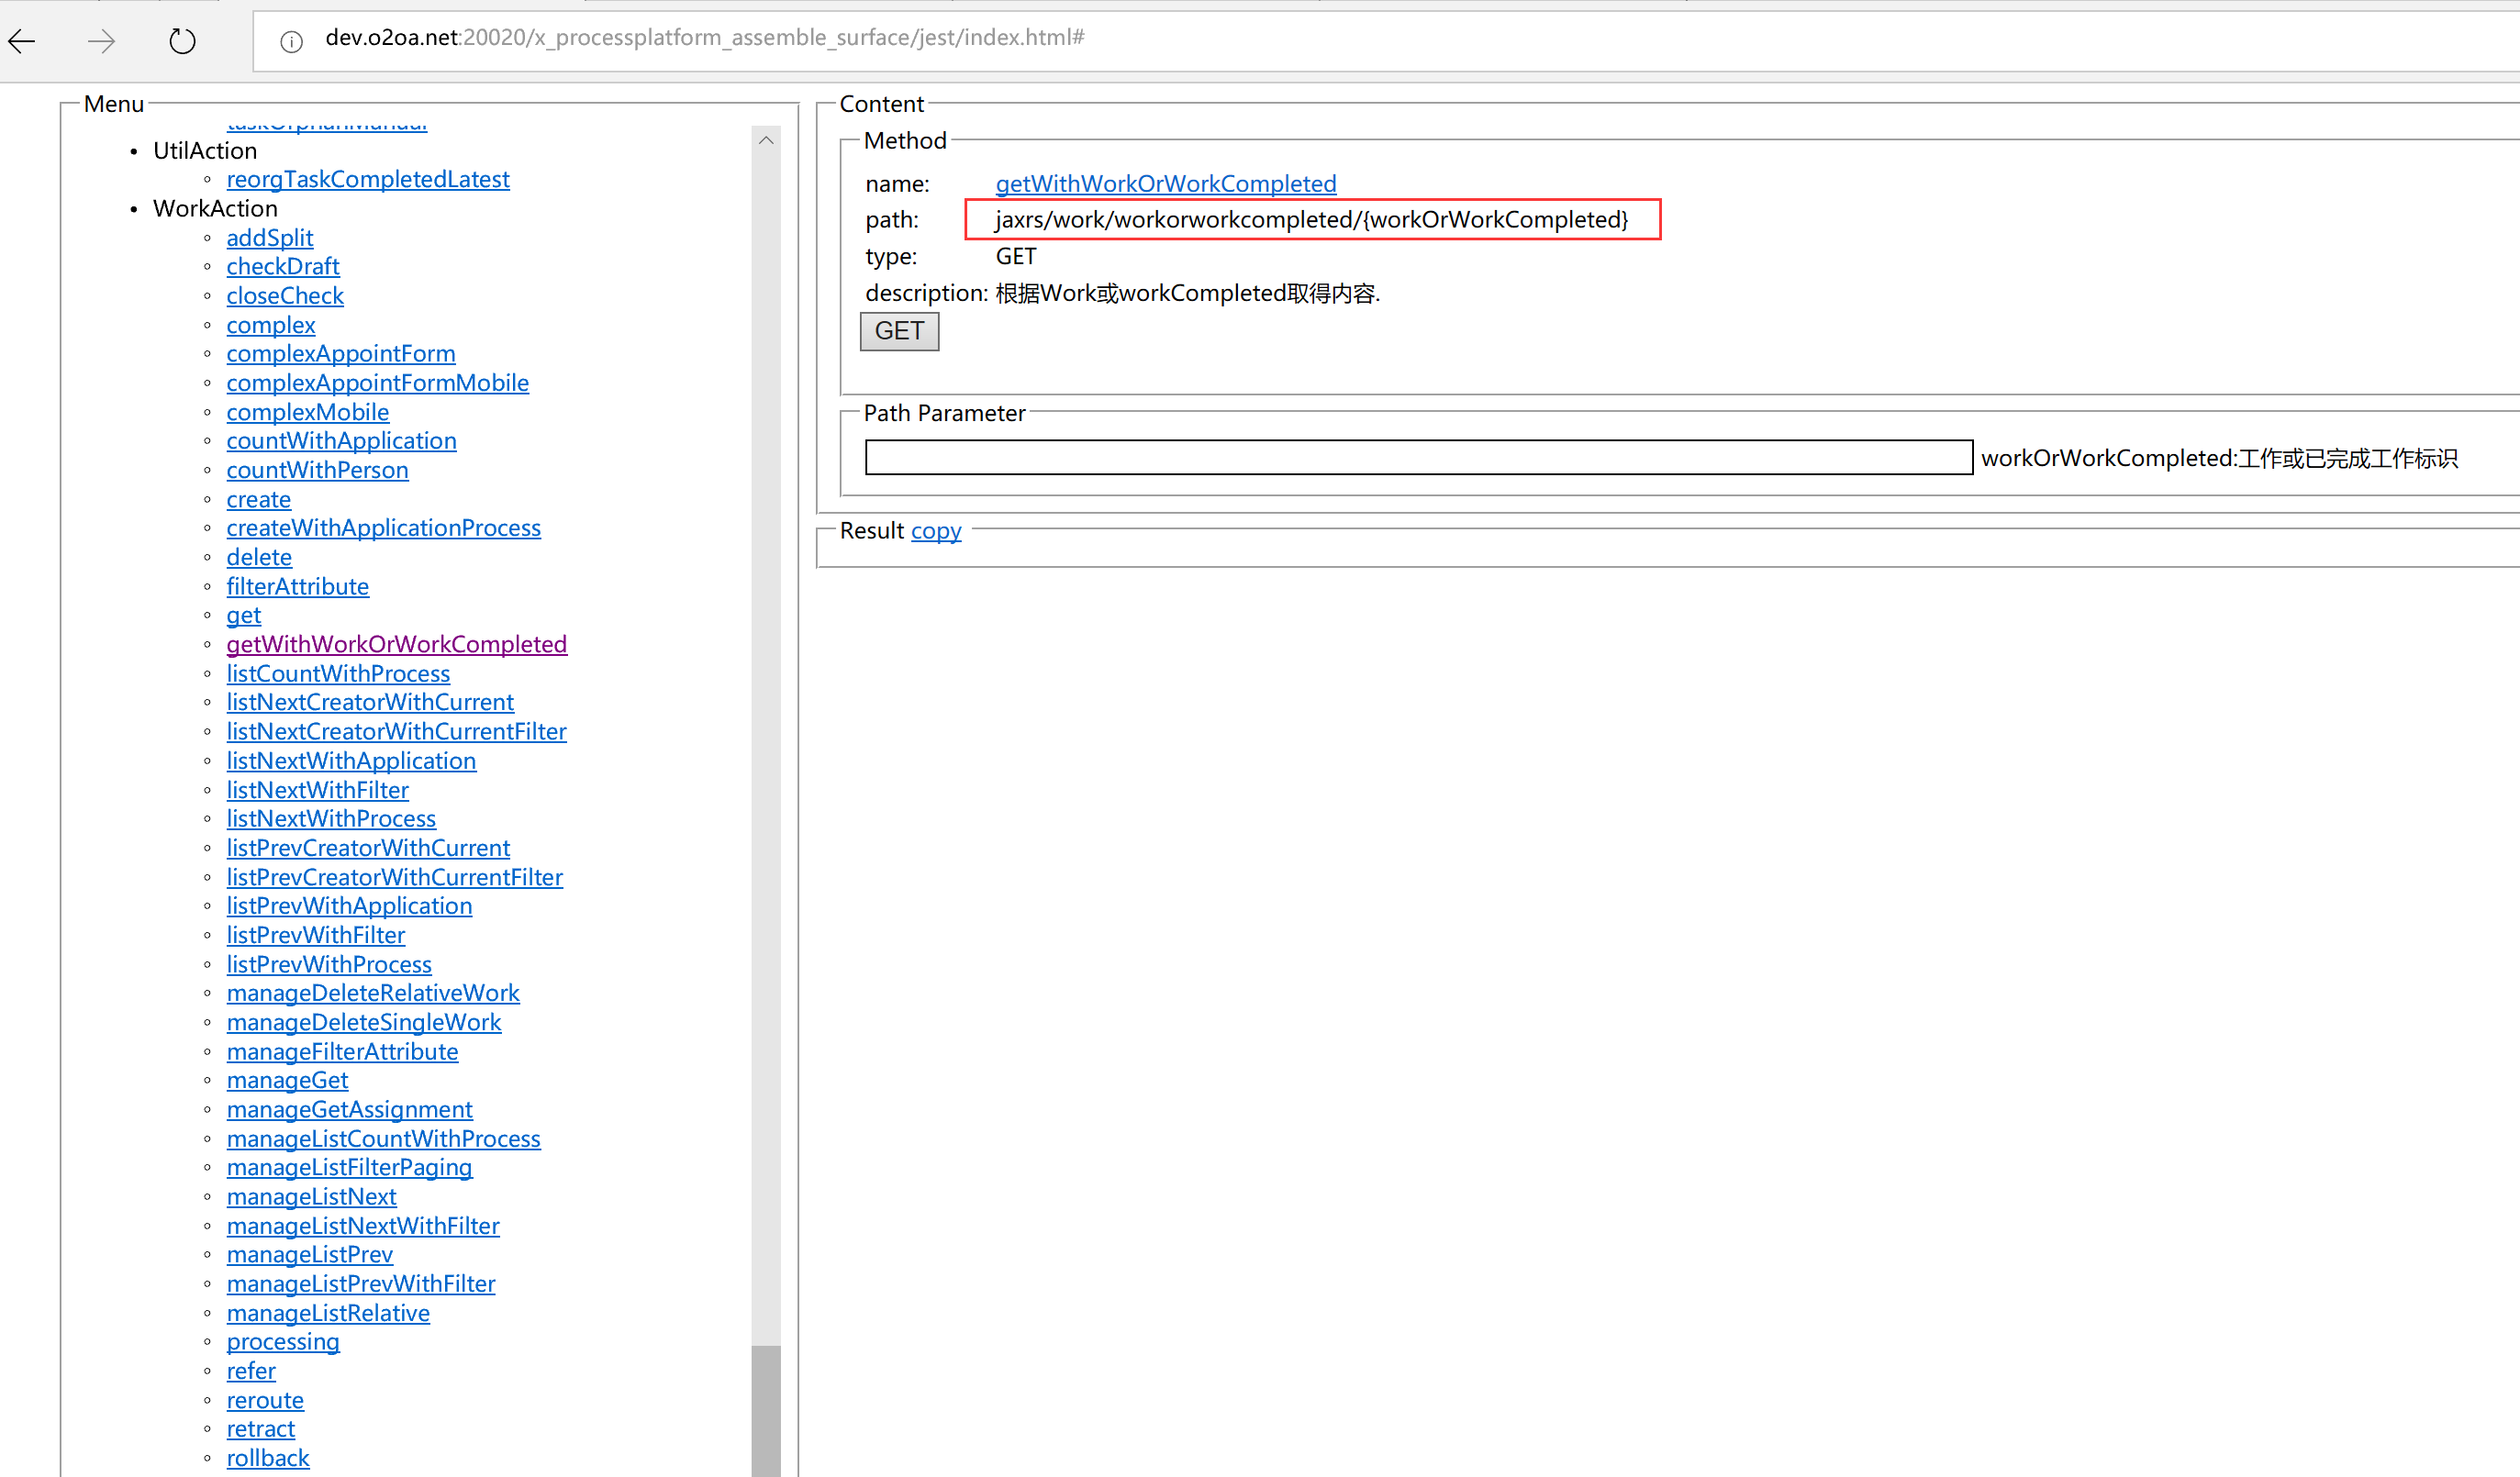
Task: Click the address bar URL text
Action: click(x=705, y=38)
